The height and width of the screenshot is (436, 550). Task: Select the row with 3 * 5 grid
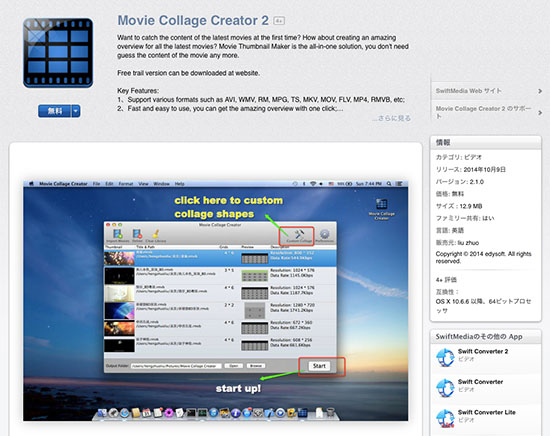click(220, 276)
